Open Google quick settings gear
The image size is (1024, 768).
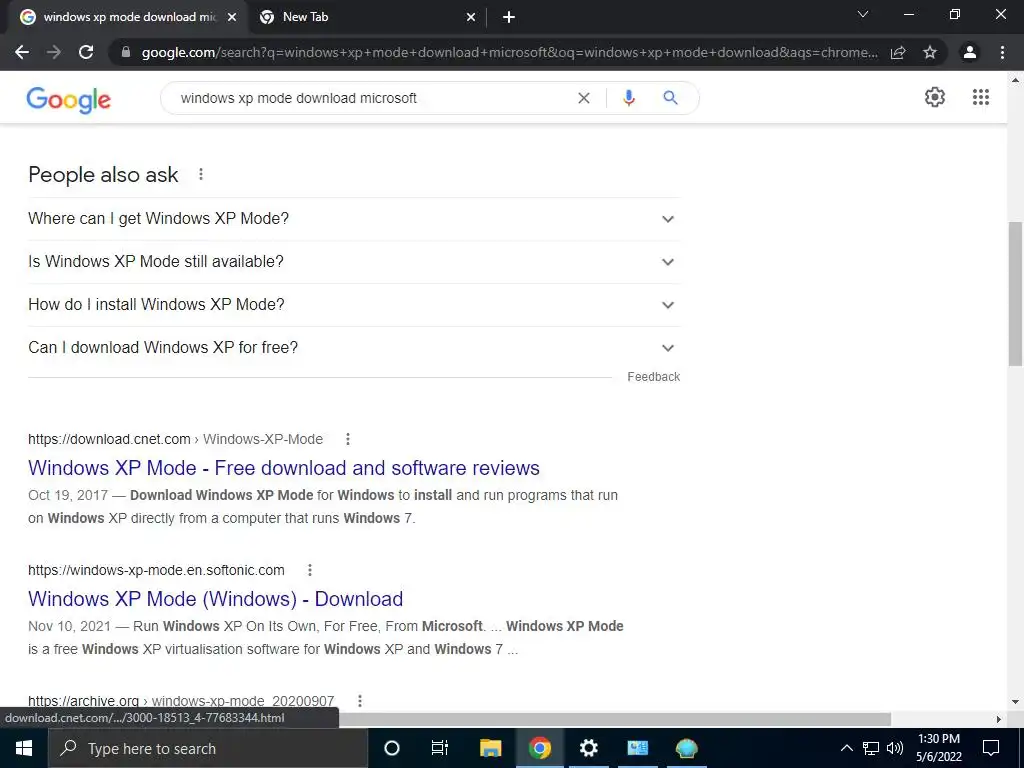(935, 97)
